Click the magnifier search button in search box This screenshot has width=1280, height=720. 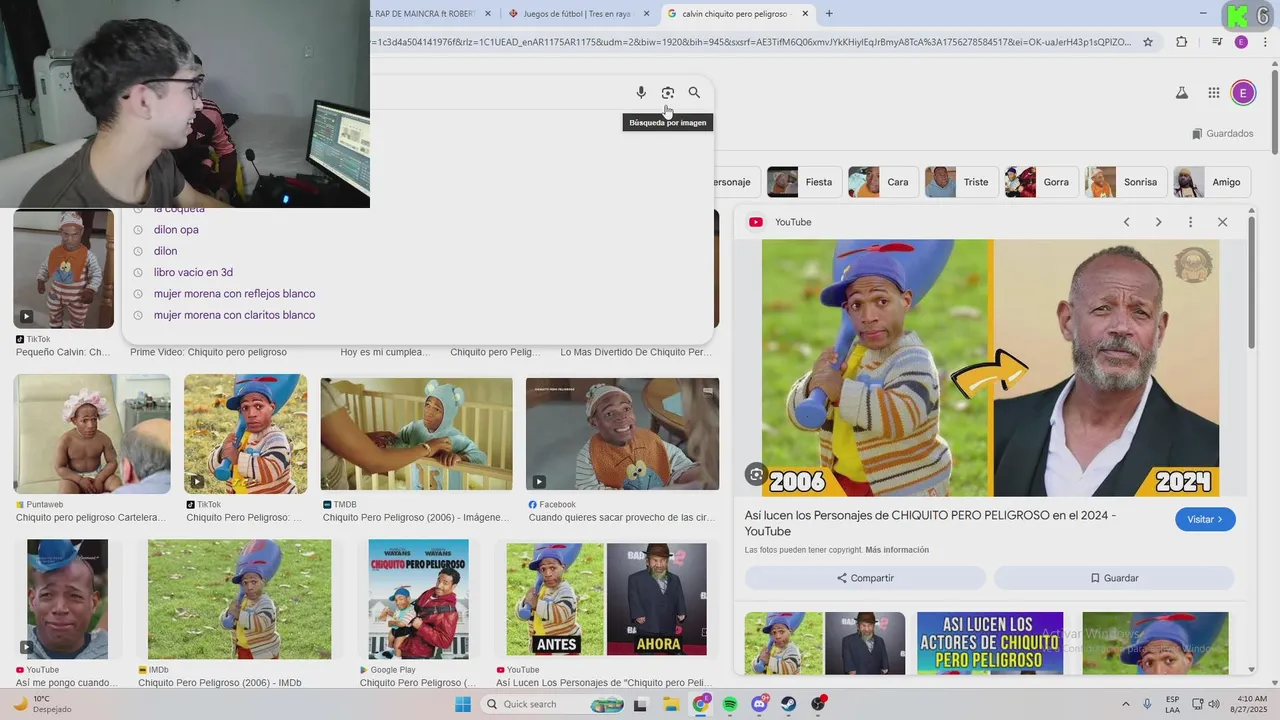click(x=694, y=92)
